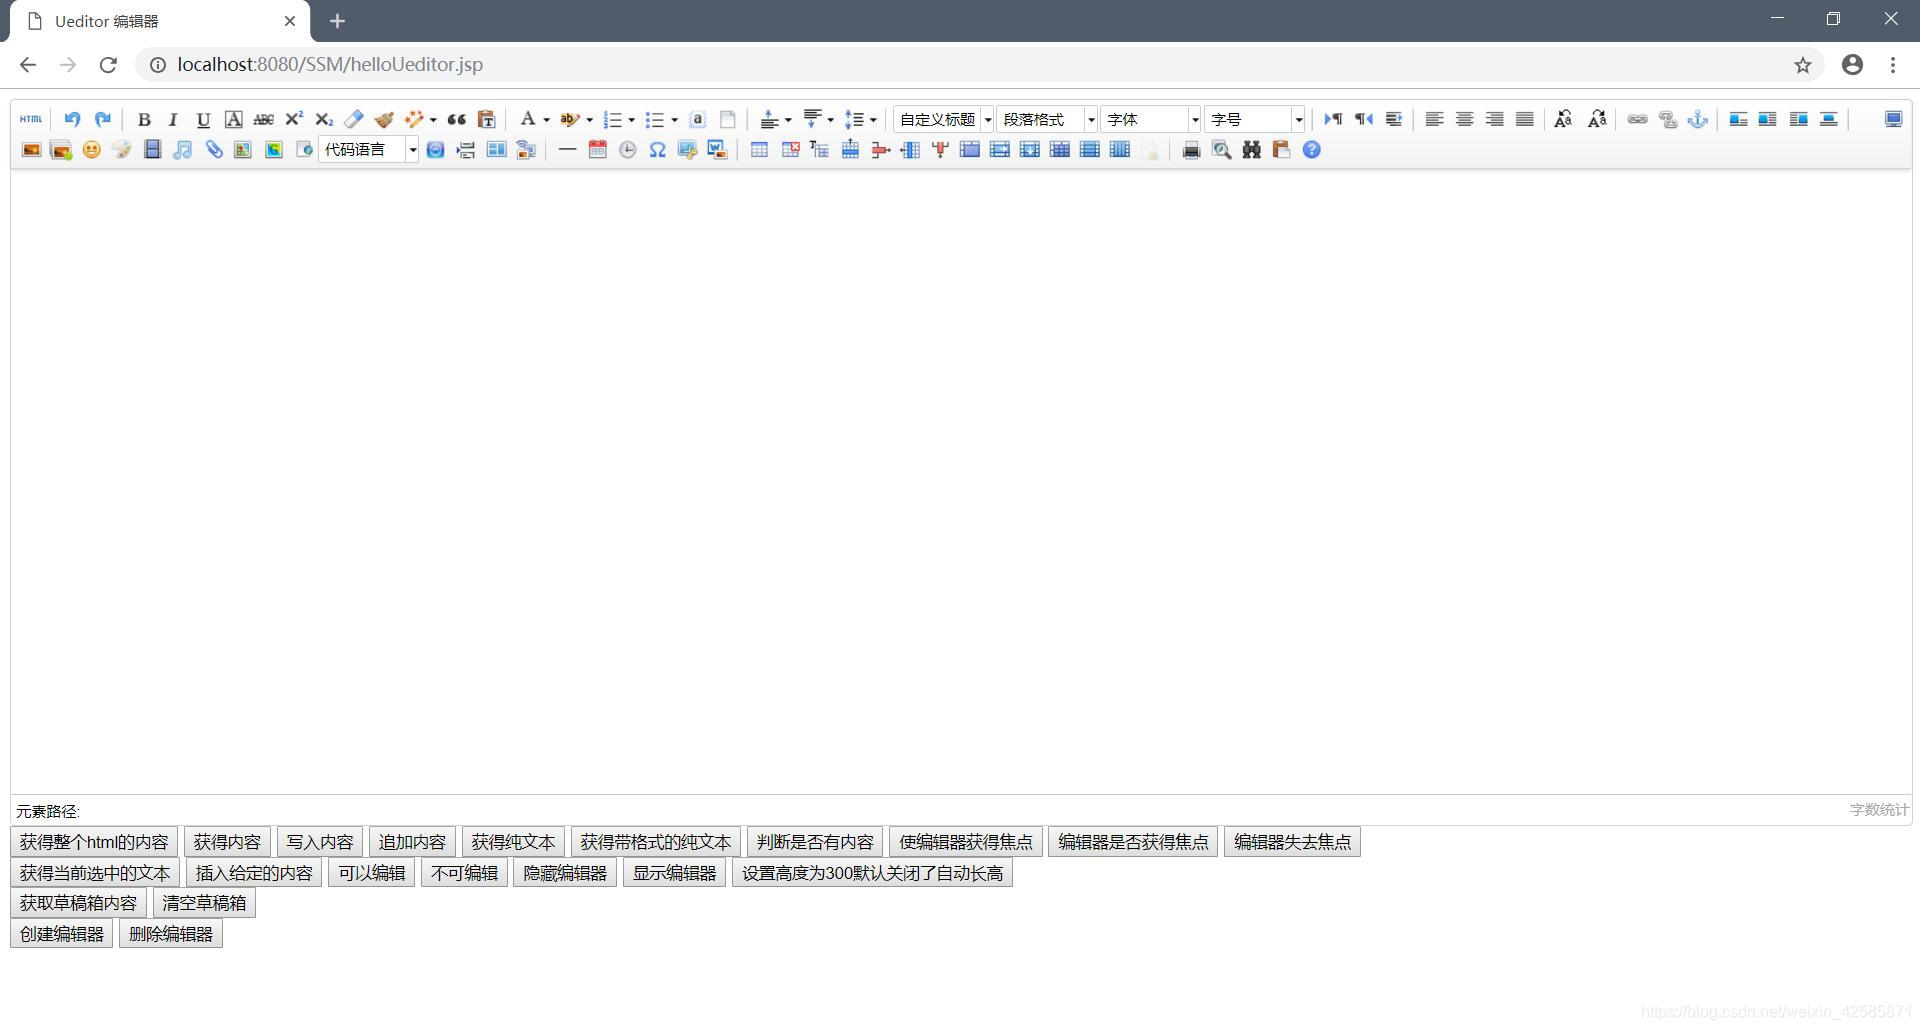Click the 获得整个html的内容 button
This screenshot has height=1030, width=1920.
(x=94, y=842)
